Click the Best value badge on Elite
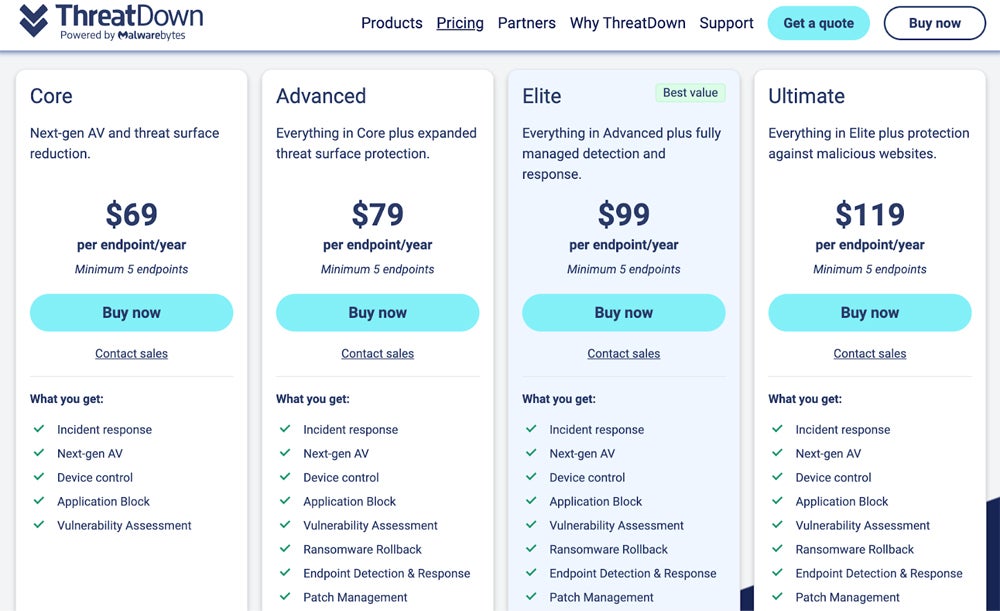Viewport: 1000px width, 611px height. click(x=690, y=92)
